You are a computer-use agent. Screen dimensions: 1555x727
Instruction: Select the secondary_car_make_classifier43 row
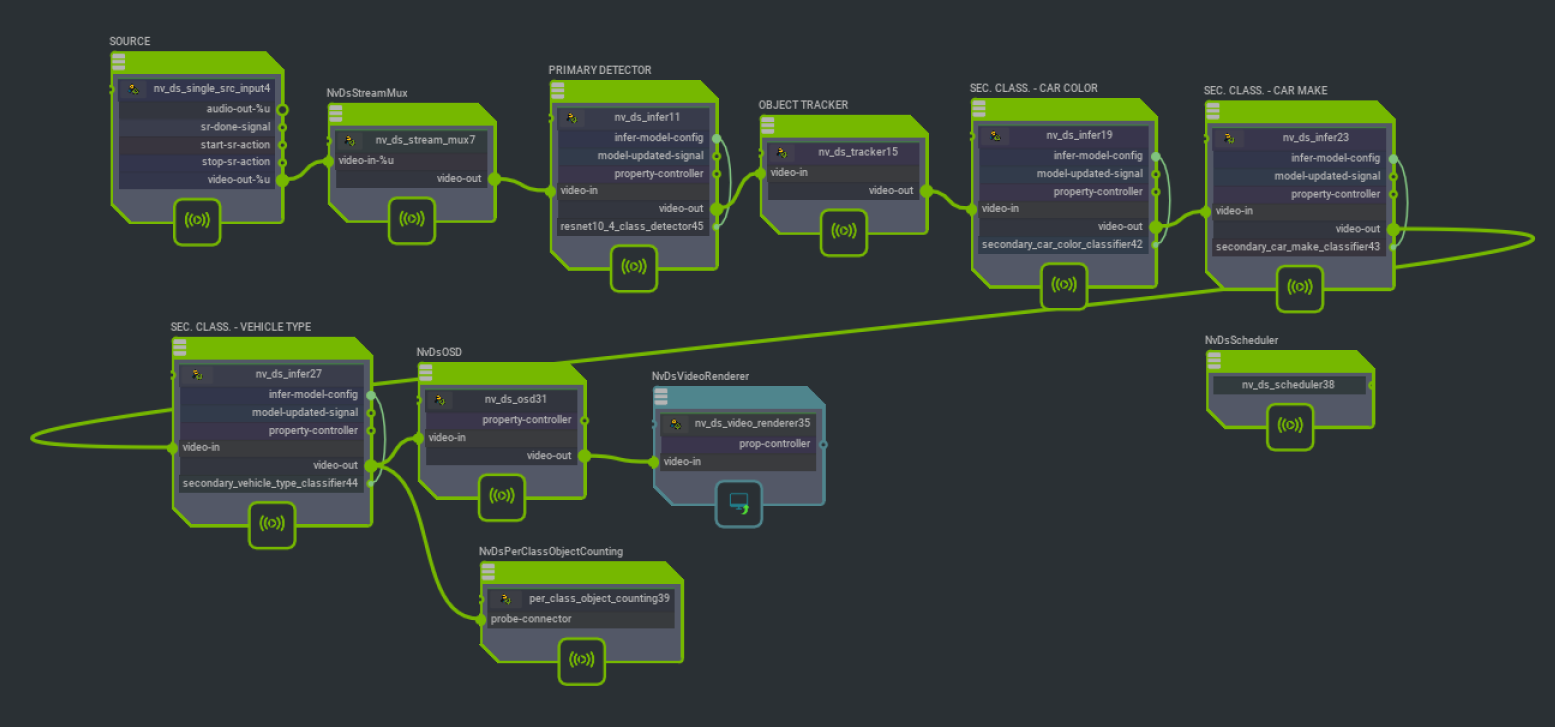pyautogui.click(x=1297, y=247)
